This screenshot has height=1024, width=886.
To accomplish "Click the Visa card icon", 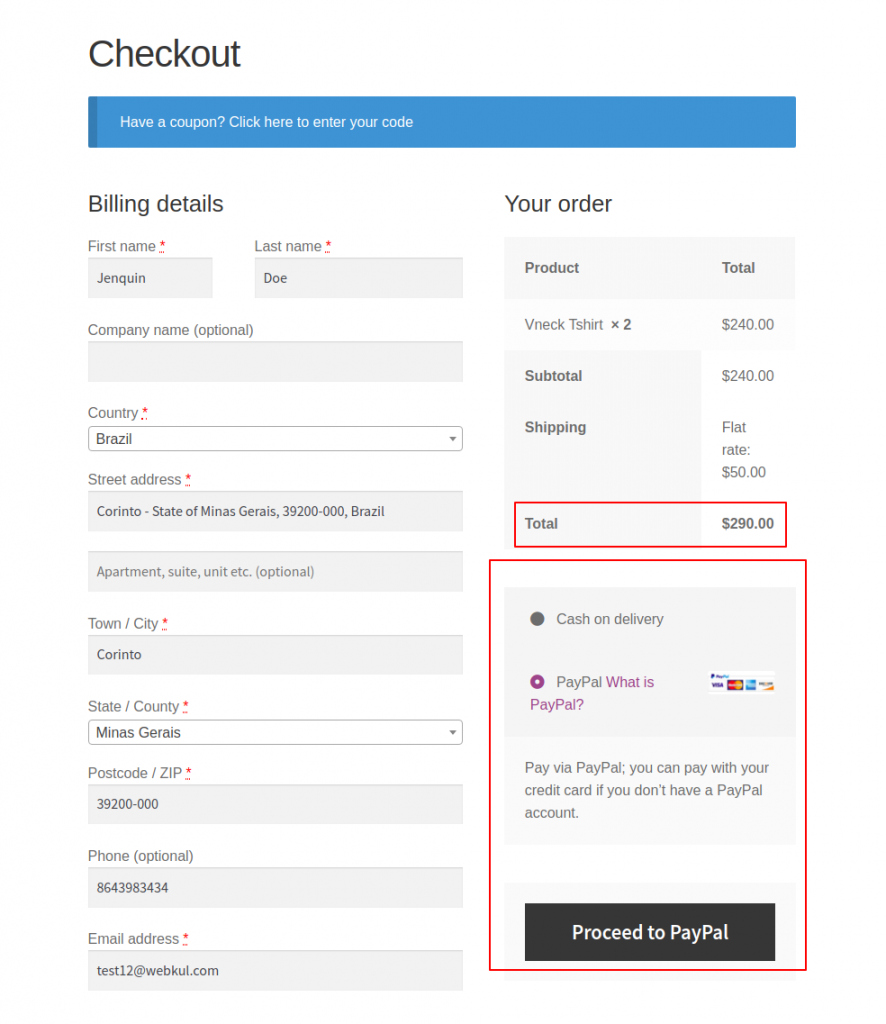I will click(x=717, y=684).
